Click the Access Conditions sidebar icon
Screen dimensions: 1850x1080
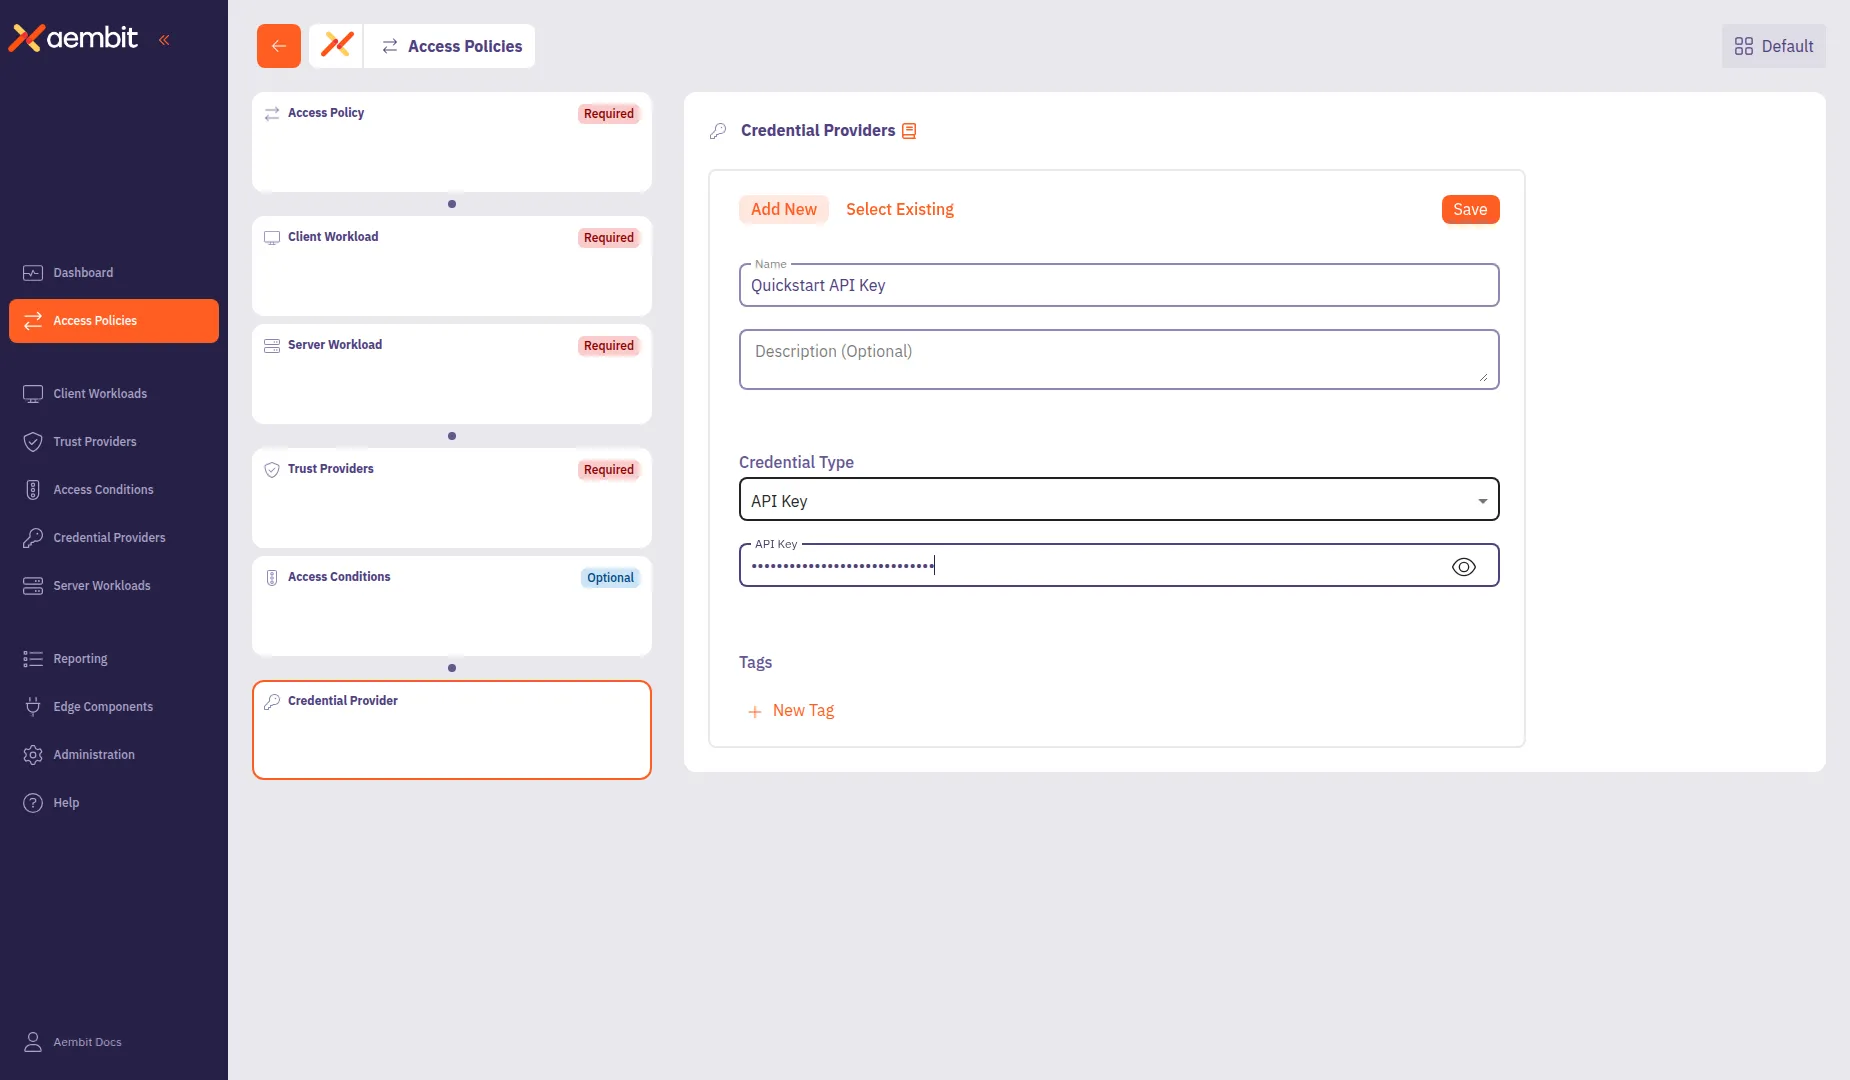[32, 489]
